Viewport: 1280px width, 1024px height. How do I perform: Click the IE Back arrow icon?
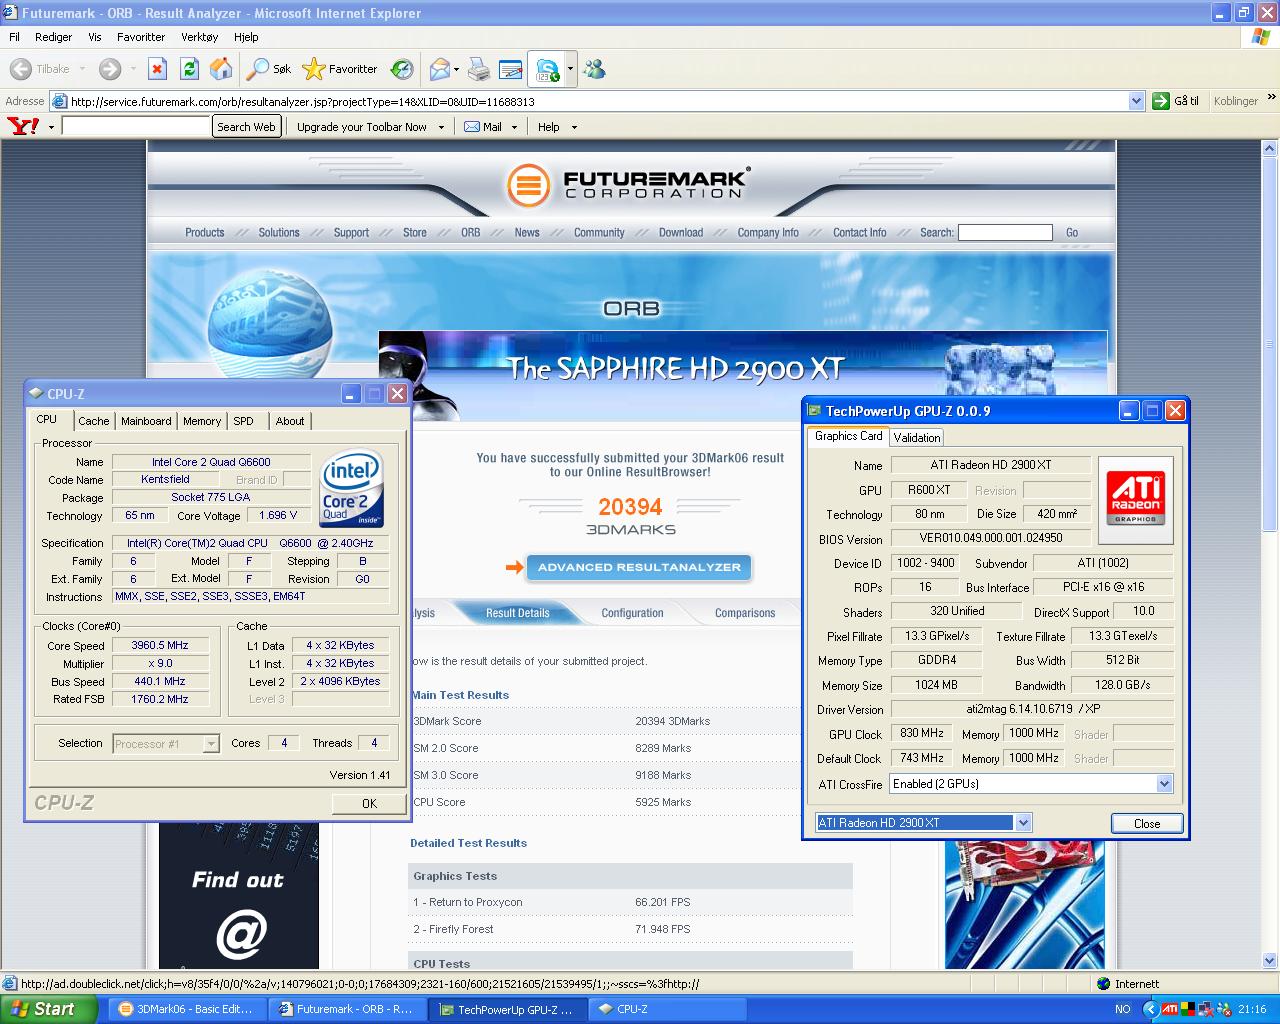(x=20, y=69)
